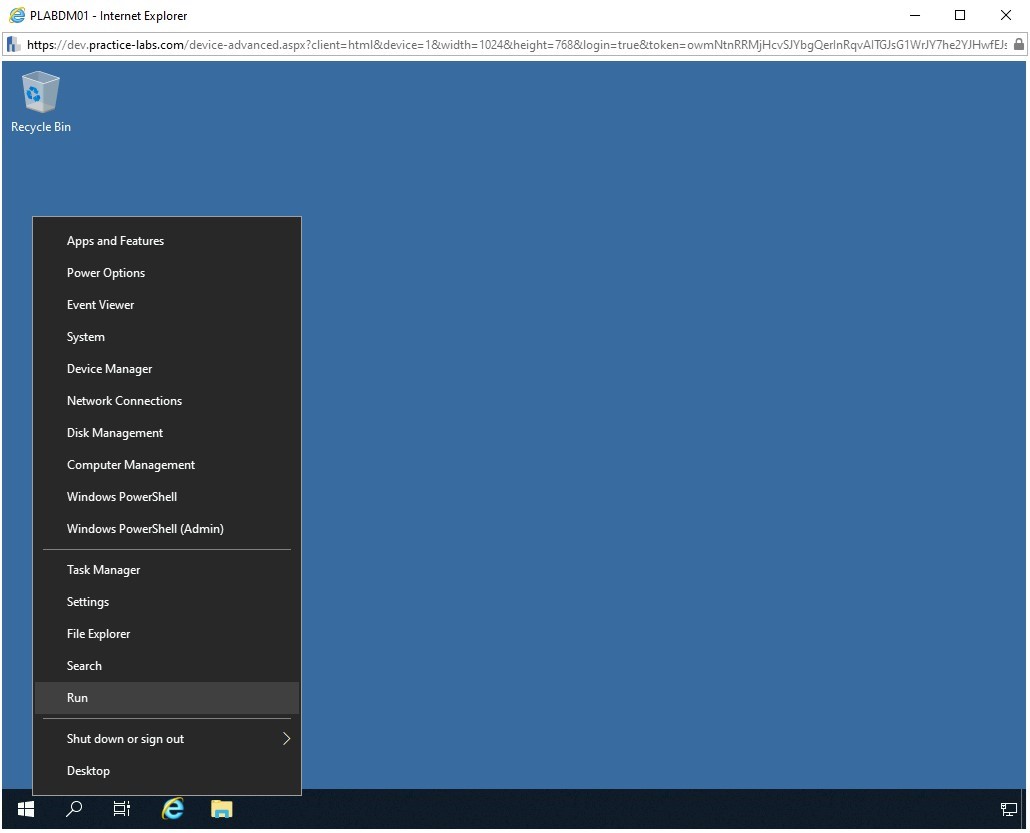The image size is (1030, 833).
Task: Open Network Connections
Action: [x=124, y=401]
